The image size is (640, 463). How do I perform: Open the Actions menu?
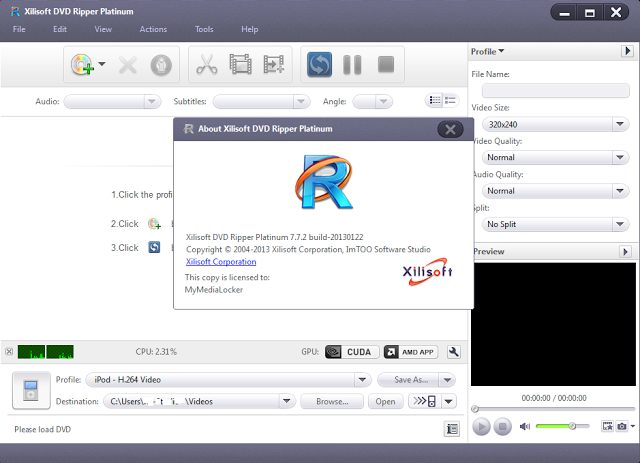pyautogui.click(x=153, y=29)
